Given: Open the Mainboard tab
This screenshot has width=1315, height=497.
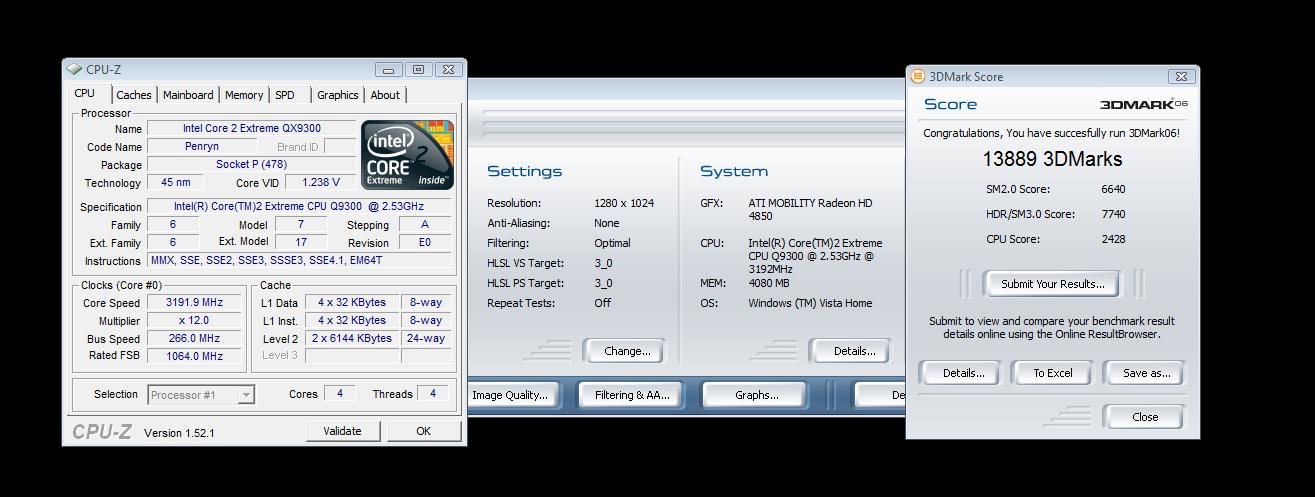Looking at the screenshot, I should [x=188, y=95].
